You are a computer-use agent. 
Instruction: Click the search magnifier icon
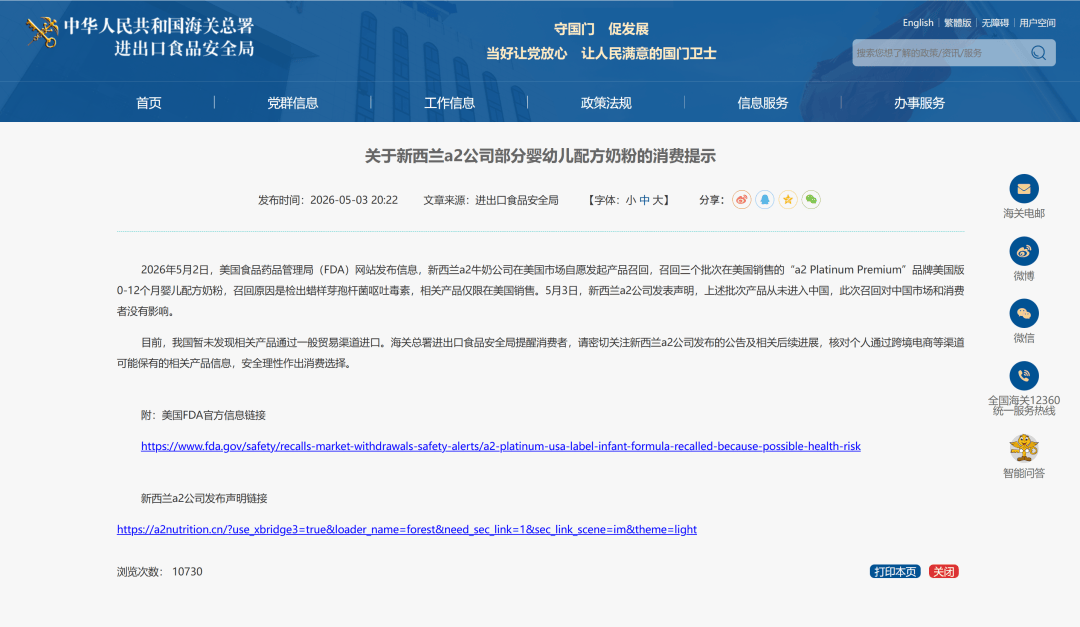coord(1039,53)
